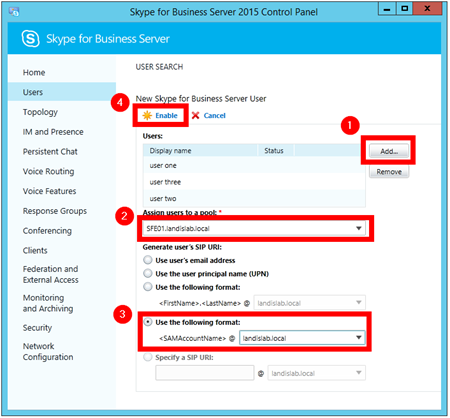The image size is (450, 418).
Task: Open Persistent Chat section
Action: pos(50,151)
